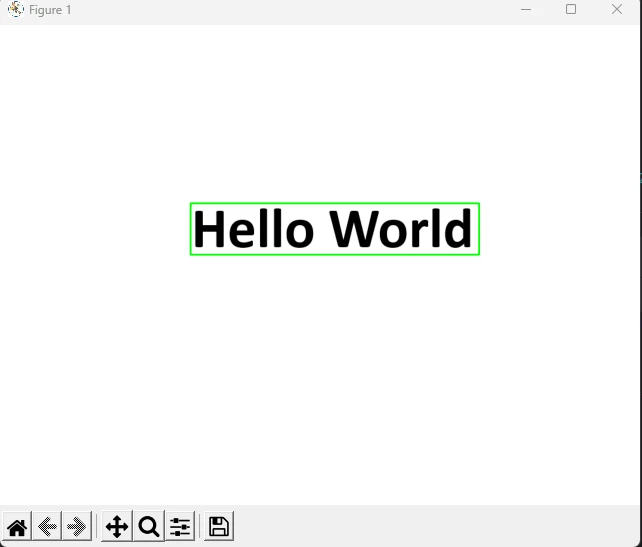Maximize the Figure 1 window
Screen dimensions: 642x547
tap(571, 10)
